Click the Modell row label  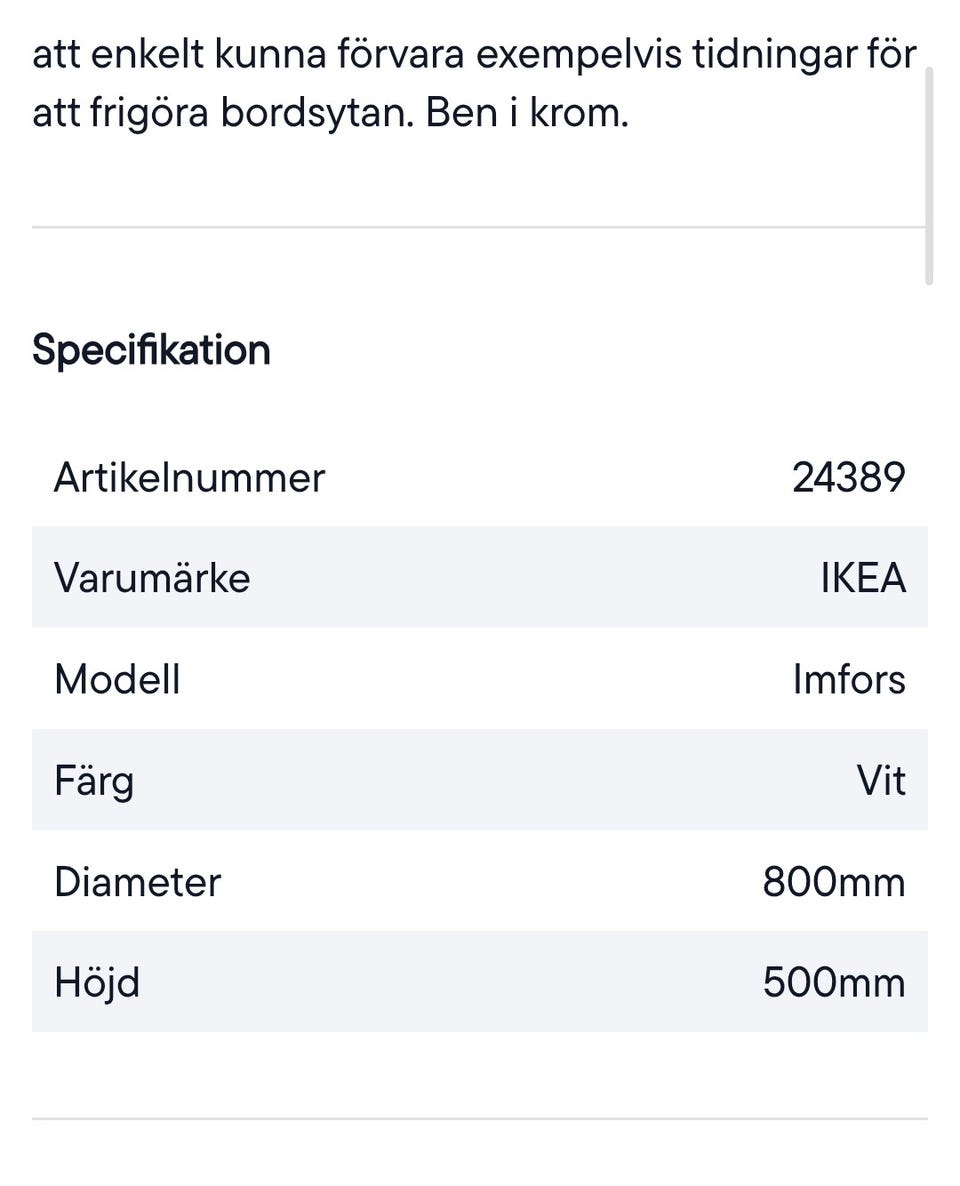117,679
